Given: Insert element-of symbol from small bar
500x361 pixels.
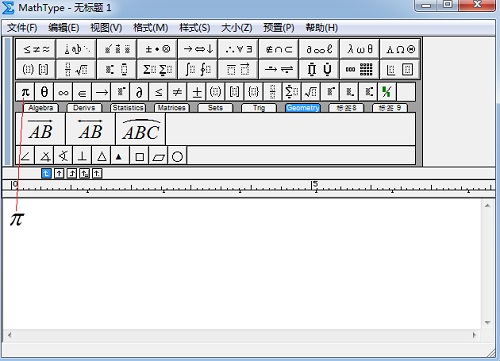Looking at the screenshot, I should point(82,92).
